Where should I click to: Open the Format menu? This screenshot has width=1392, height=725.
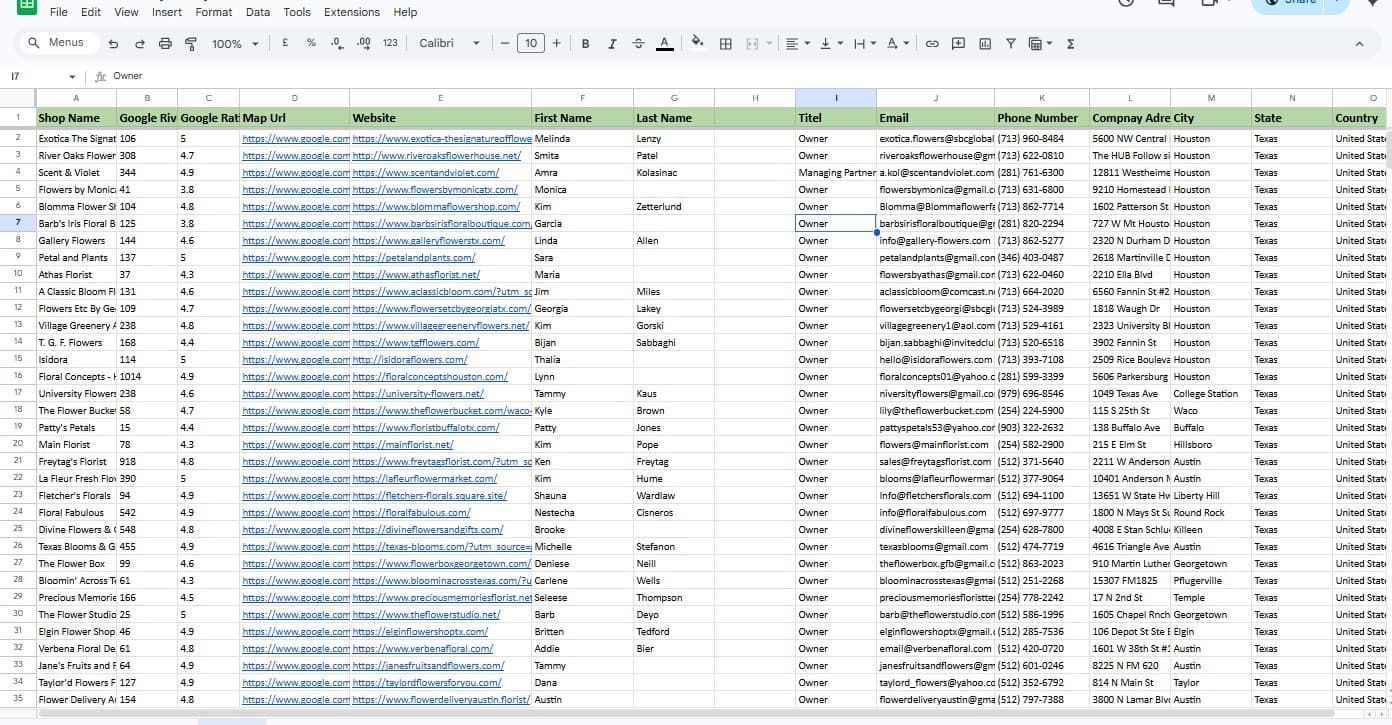pyautogui.click(x=213, y=12)
